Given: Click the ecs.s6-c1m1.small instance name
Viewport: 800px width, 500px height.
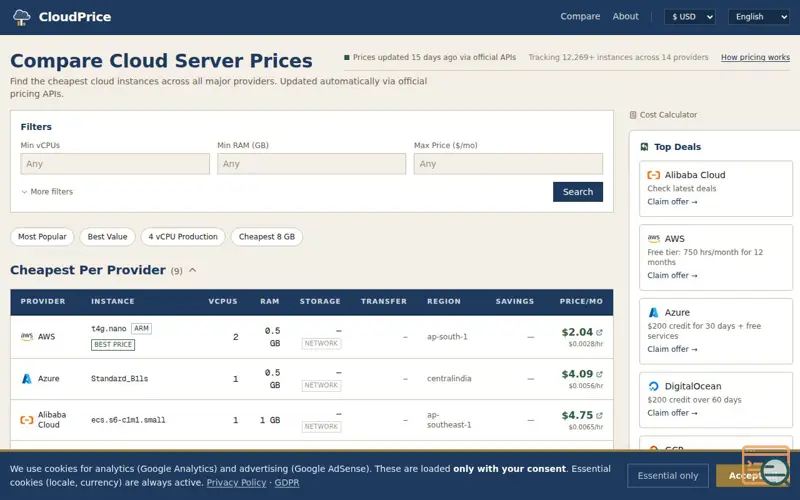Looking at the screenshot, I should click(128, 420).
